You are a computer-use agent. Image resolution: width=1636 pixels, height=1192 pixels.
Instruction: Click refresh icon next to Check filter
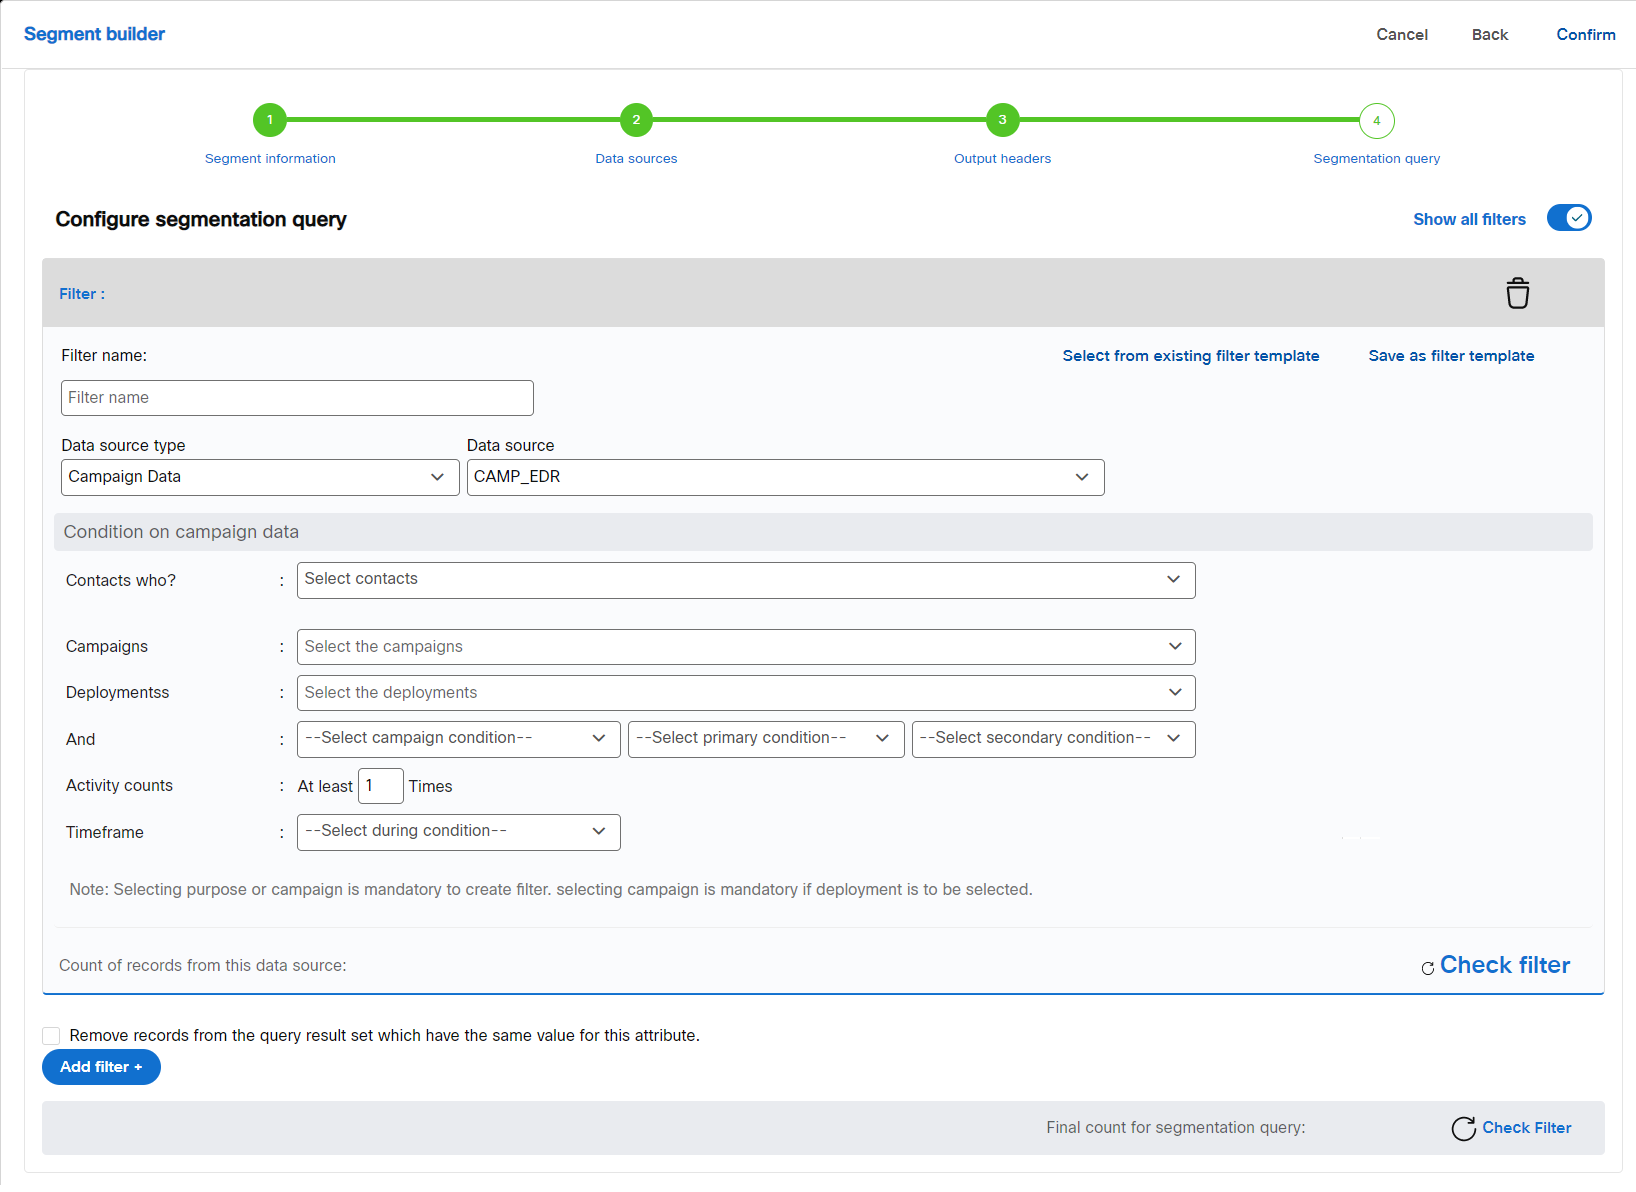click(x=1427, y=967)
